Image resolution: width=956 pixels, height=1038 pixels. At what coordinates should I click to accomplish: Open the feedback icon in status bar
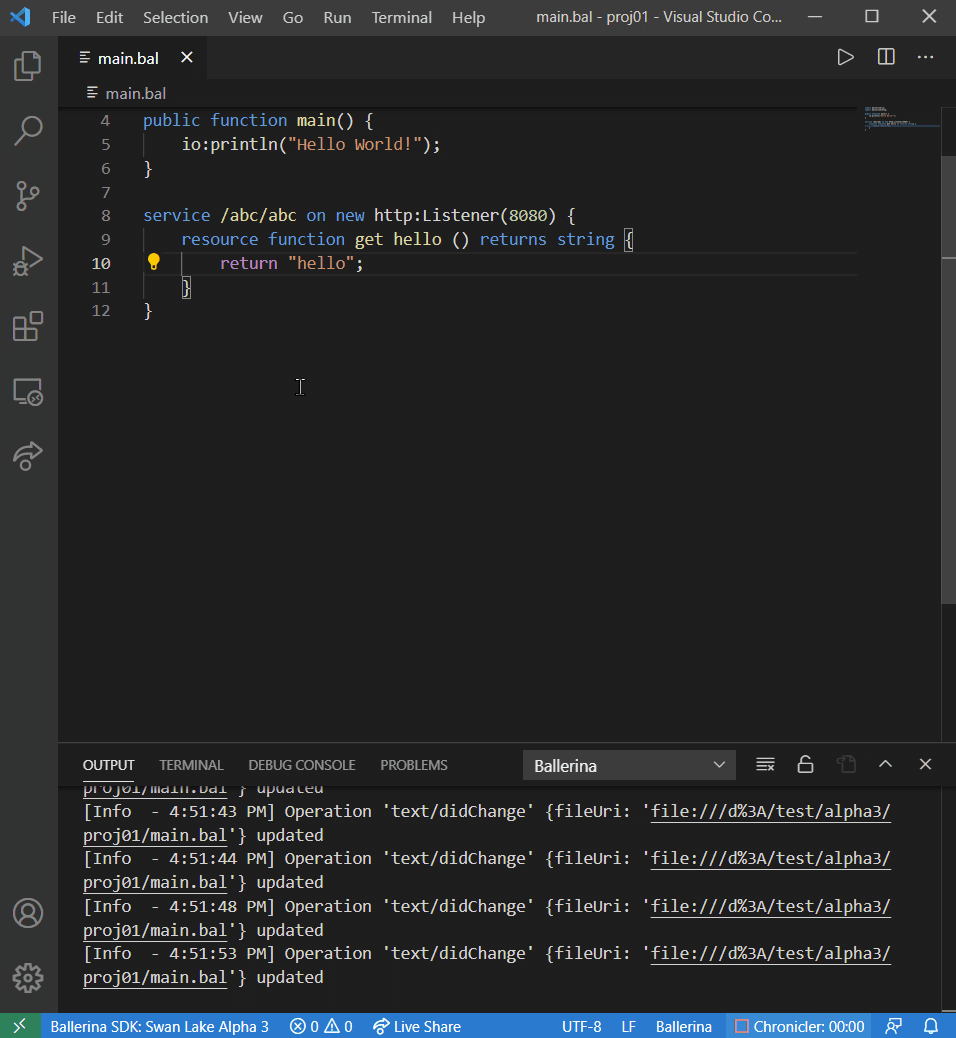click(x=894, y=1026)
